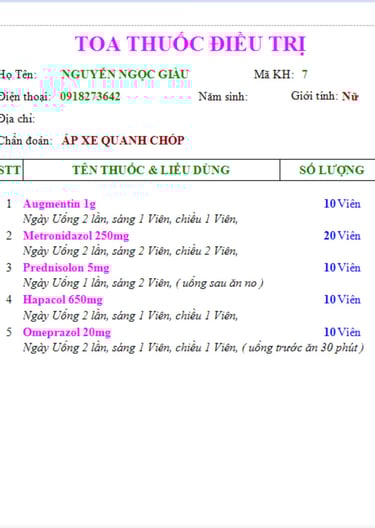Click quantity '10 Viên' for Hapacol
Viewport: 375px width, 528px height.
click(x=342, y=299)
